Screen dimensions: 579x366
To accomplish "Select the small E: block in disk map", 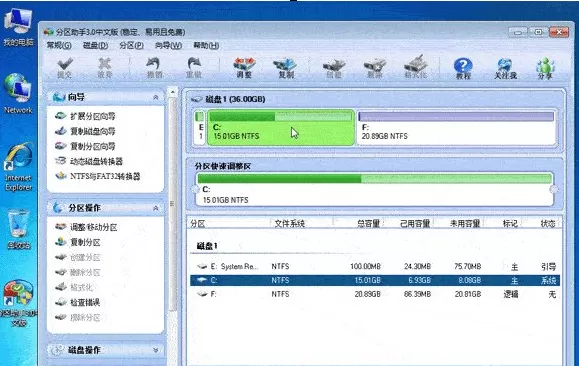I will [200, 127].
